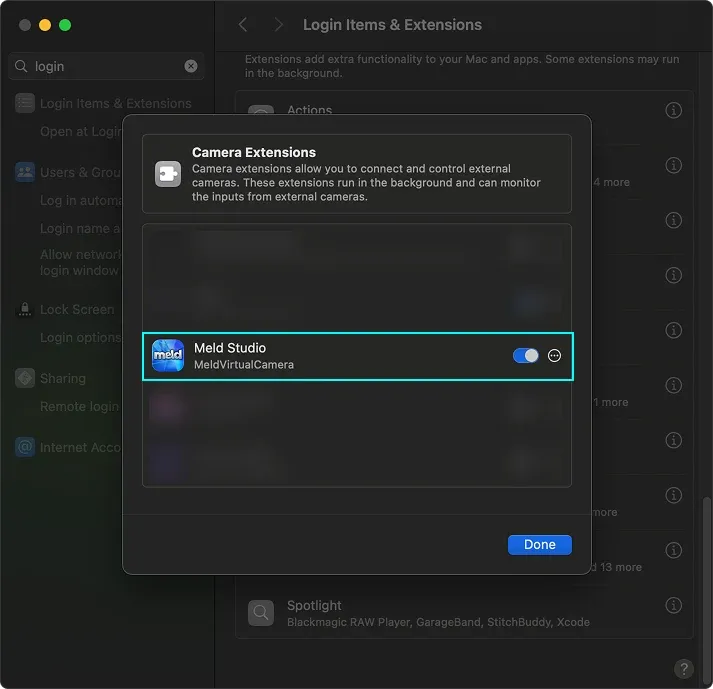Go forward with the right chevron
713x689 pixels.
click(278, 25)
